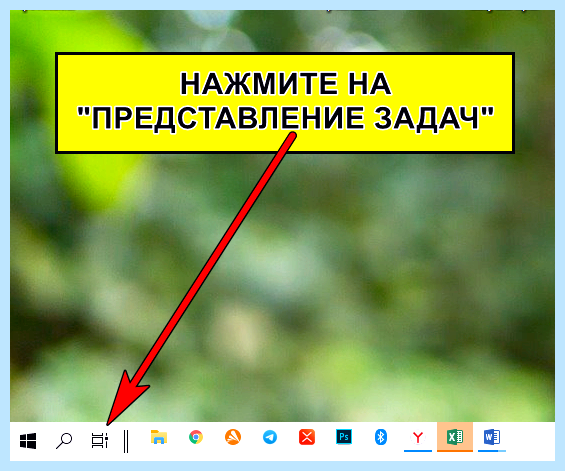
Task: Open Telegram from the taskbar
Action: pyautogui.click(x=270, y=437)
